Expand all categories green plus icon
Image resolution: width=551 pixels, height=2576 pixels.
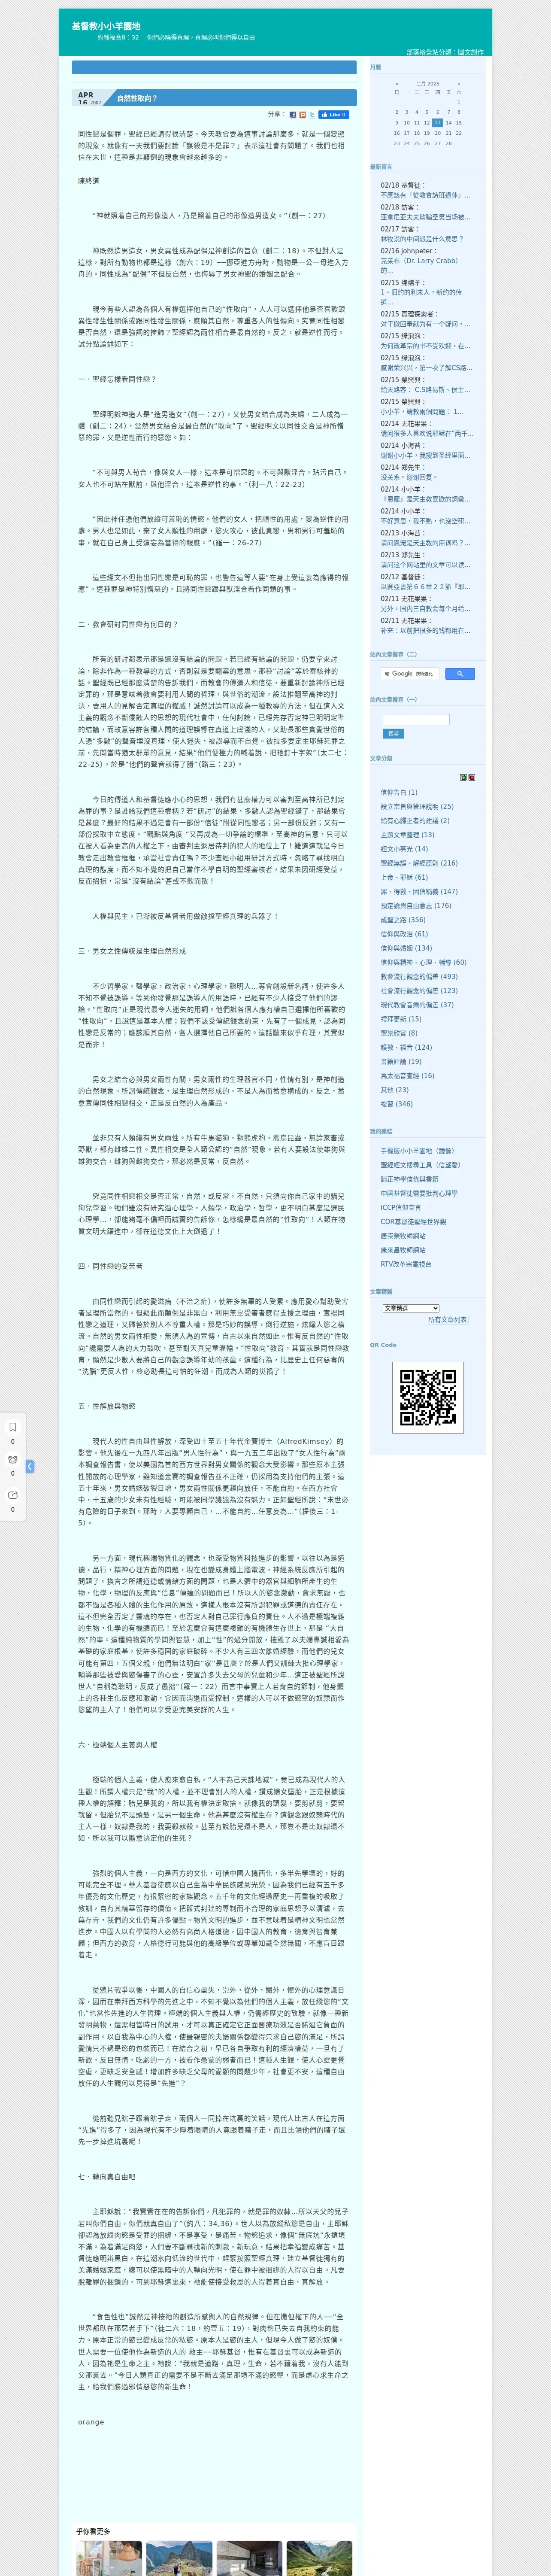point(463,777)
